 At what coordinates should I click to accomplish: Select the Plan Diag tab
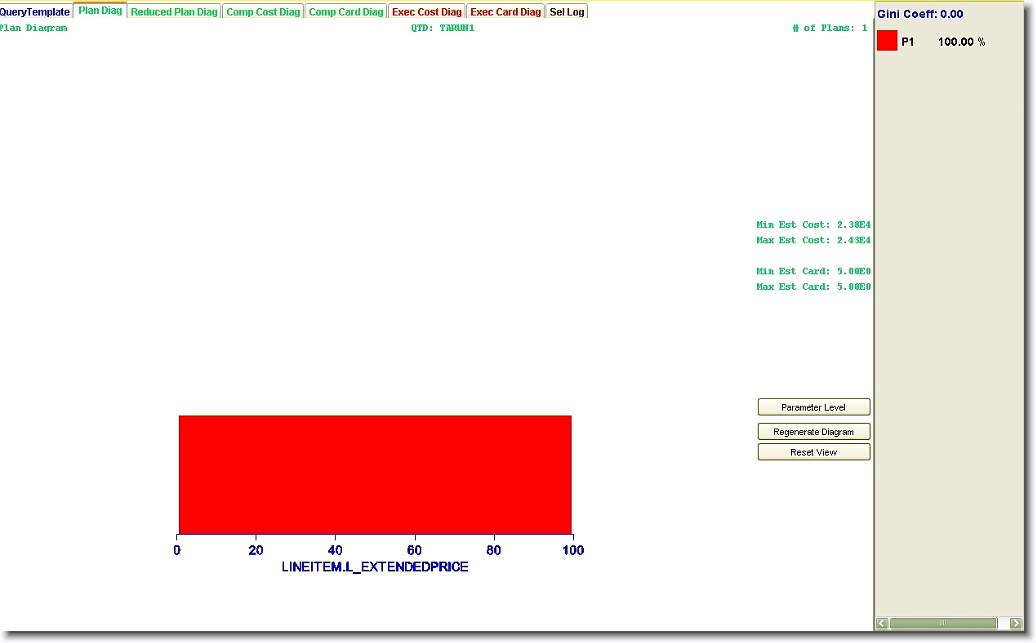pyautogui.click(x=100, y=11)
